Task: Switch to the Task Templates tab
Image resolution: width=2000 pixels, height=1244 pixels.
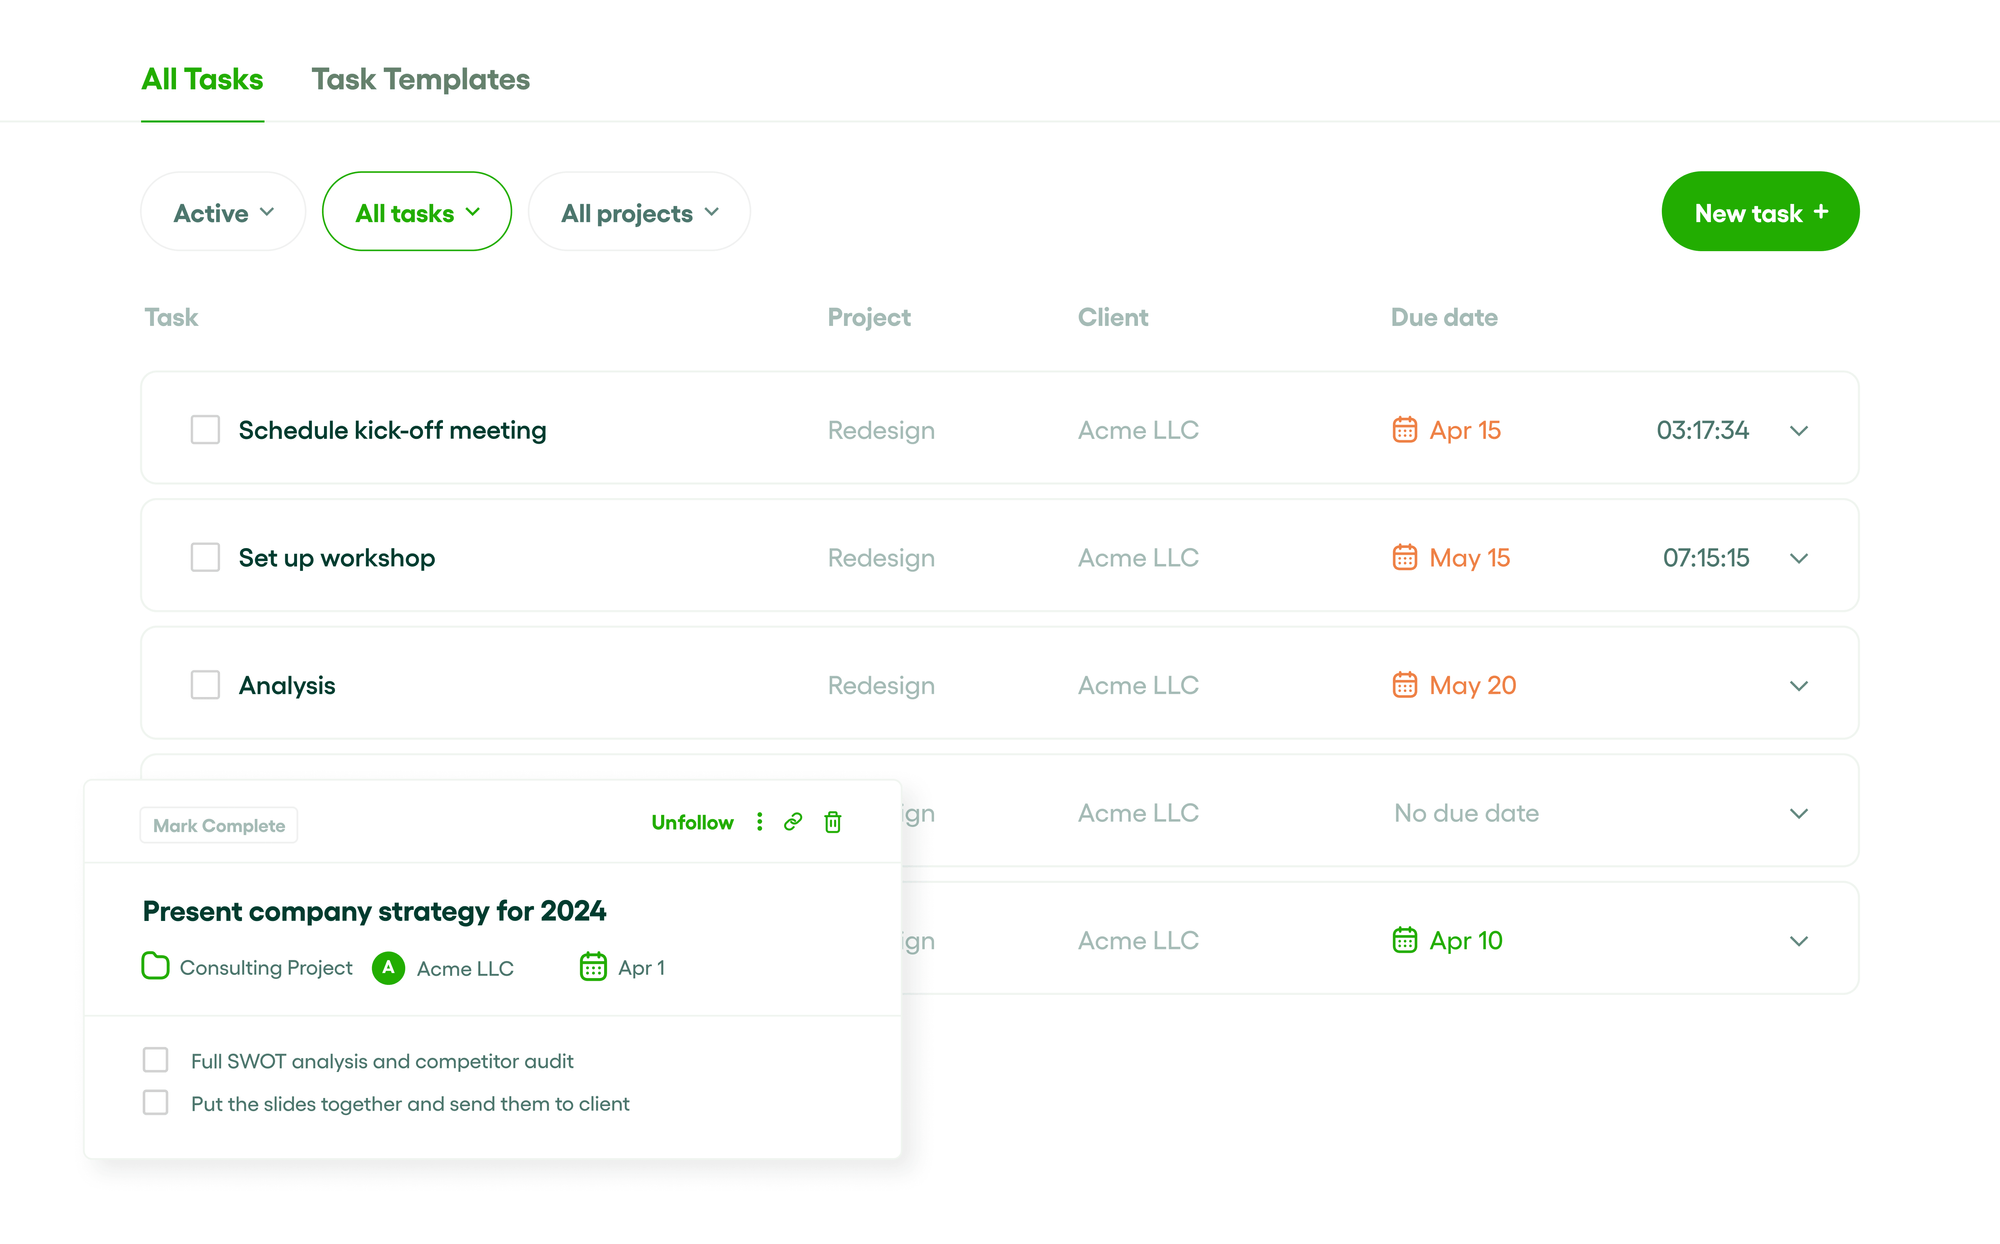Action: (420, 79)
